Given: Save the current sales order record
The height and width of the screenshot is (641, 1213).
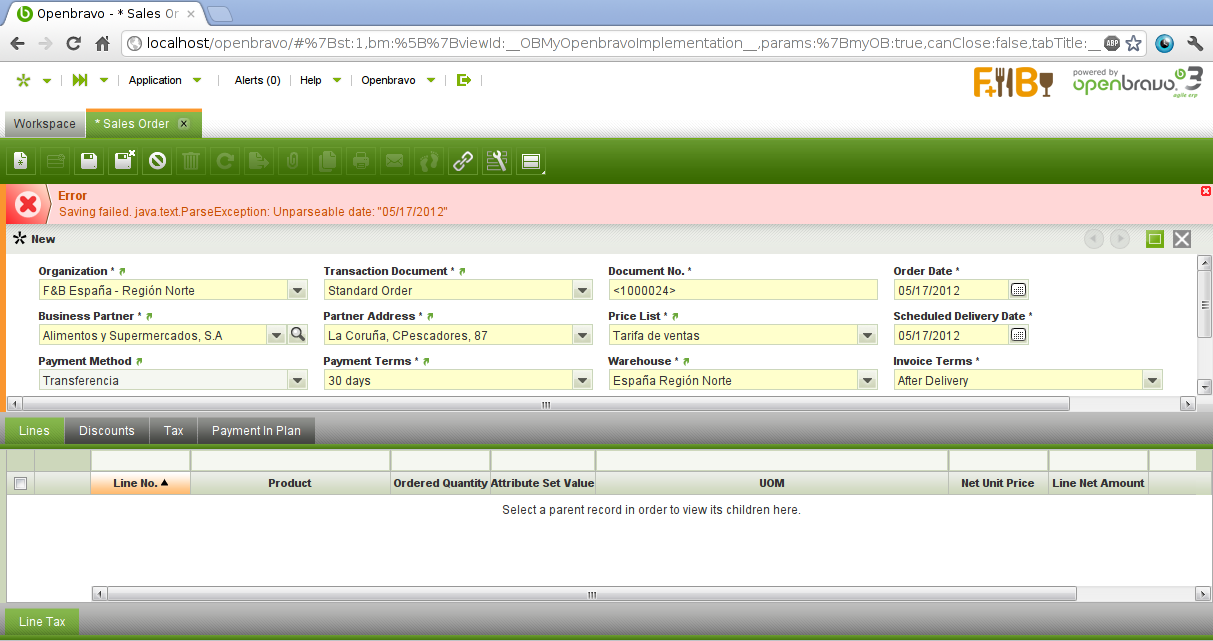Looking at the screenshot, I should pyautogui.click(x=89, y=161).
